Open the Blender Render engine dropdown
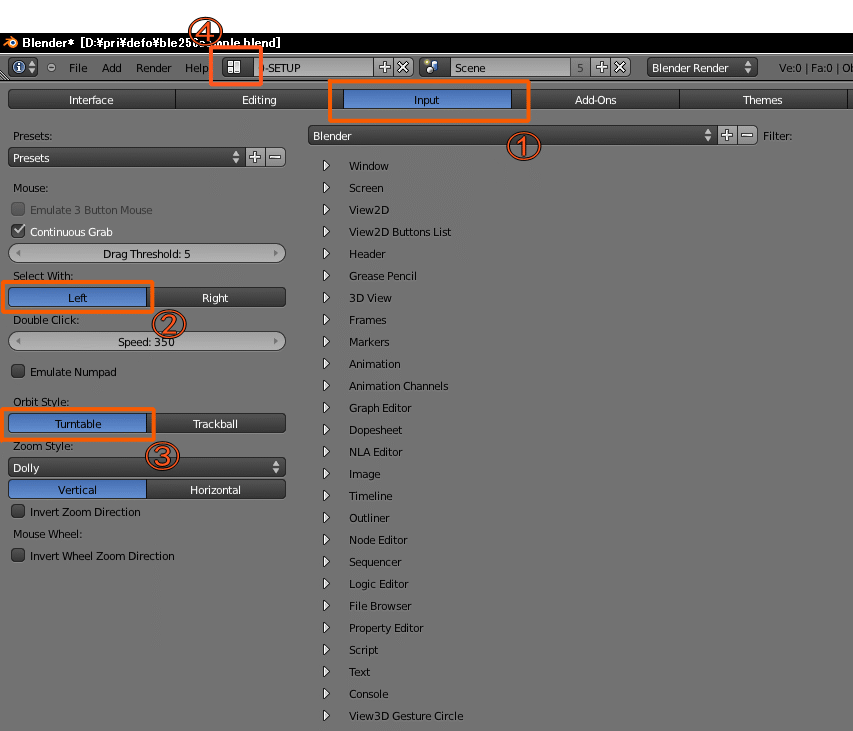The height and width of the screenshot is (731, 853). tap(701, 67)
